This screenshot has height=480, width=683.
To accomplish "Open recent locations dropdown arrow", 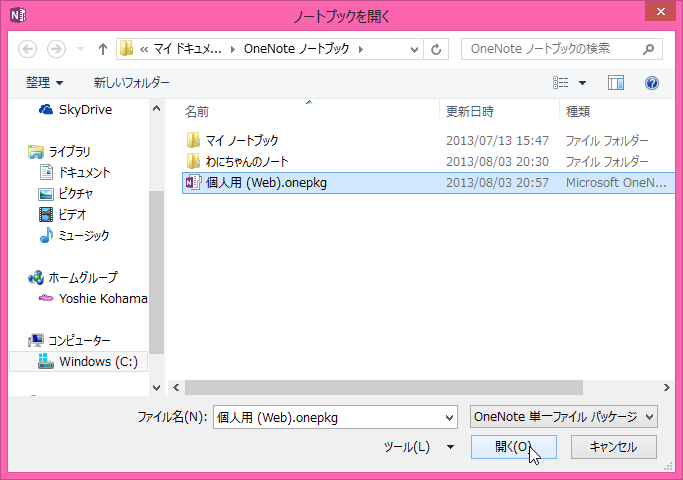I will click(x=80, y=49).
